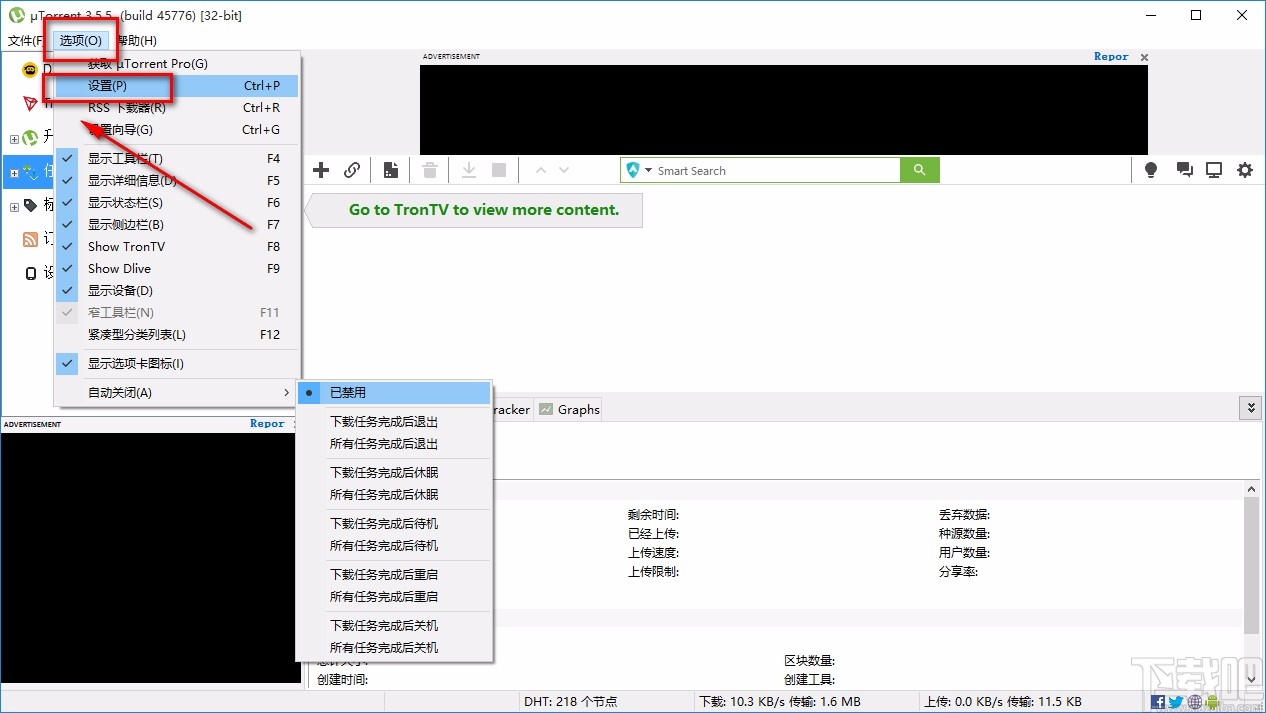Click the yellow face icon in the sidebar

(30, 70)
